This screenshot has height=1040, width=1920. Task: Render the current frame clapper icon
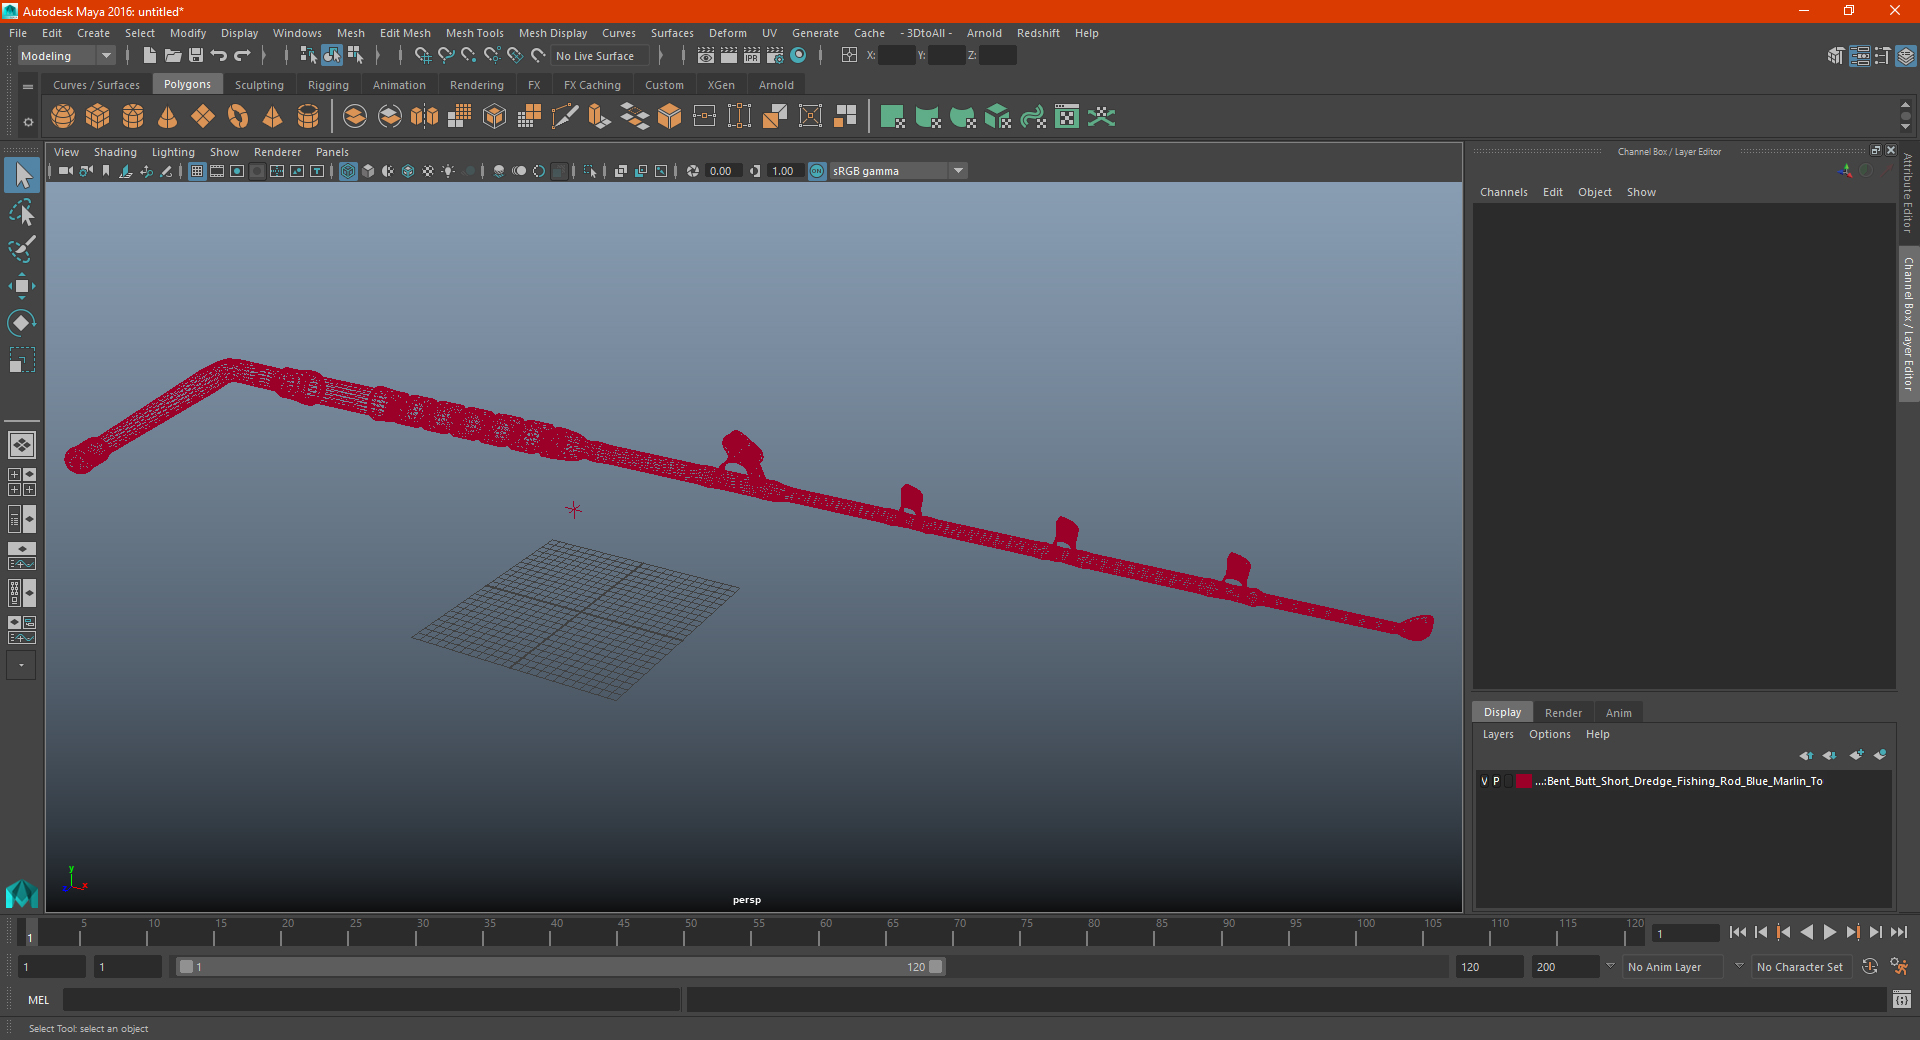(x=729, y=56)
